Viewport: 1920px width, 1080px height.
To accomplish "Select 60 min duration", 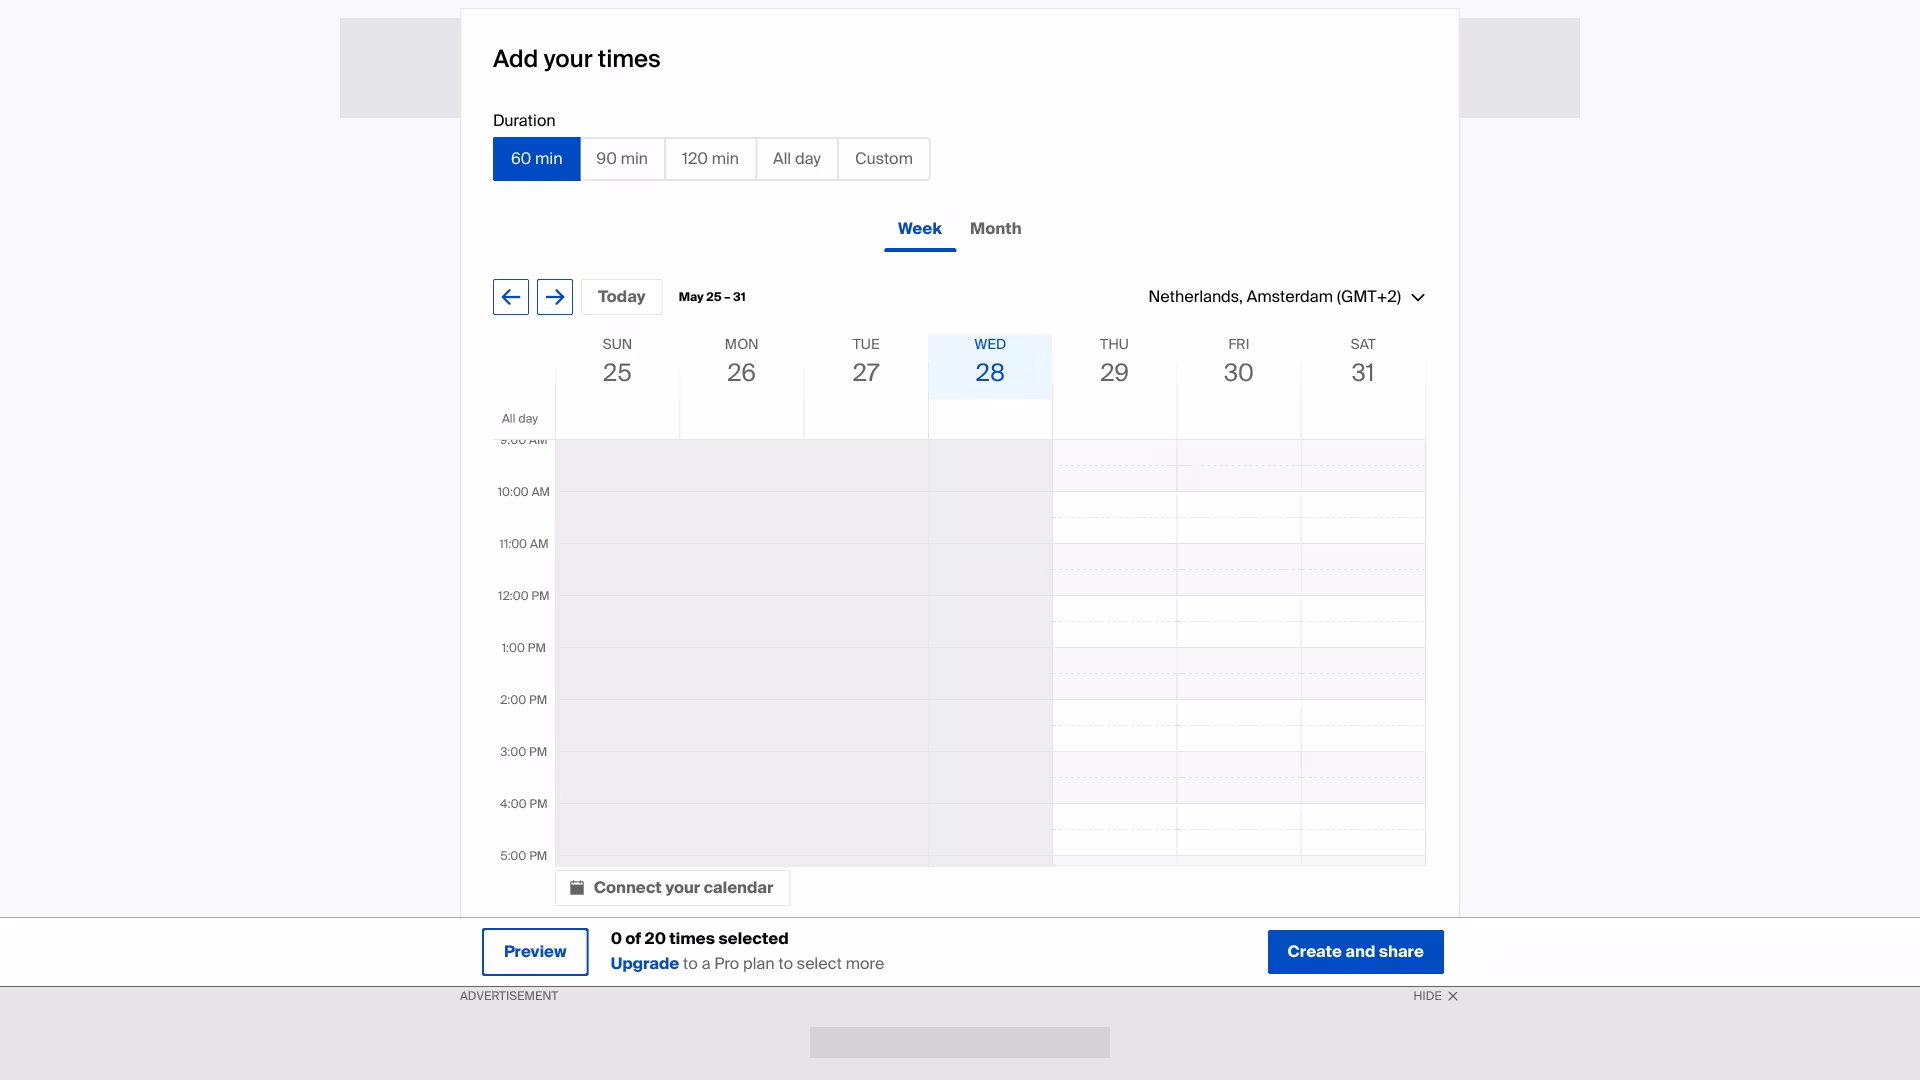I will click(536, 159).
